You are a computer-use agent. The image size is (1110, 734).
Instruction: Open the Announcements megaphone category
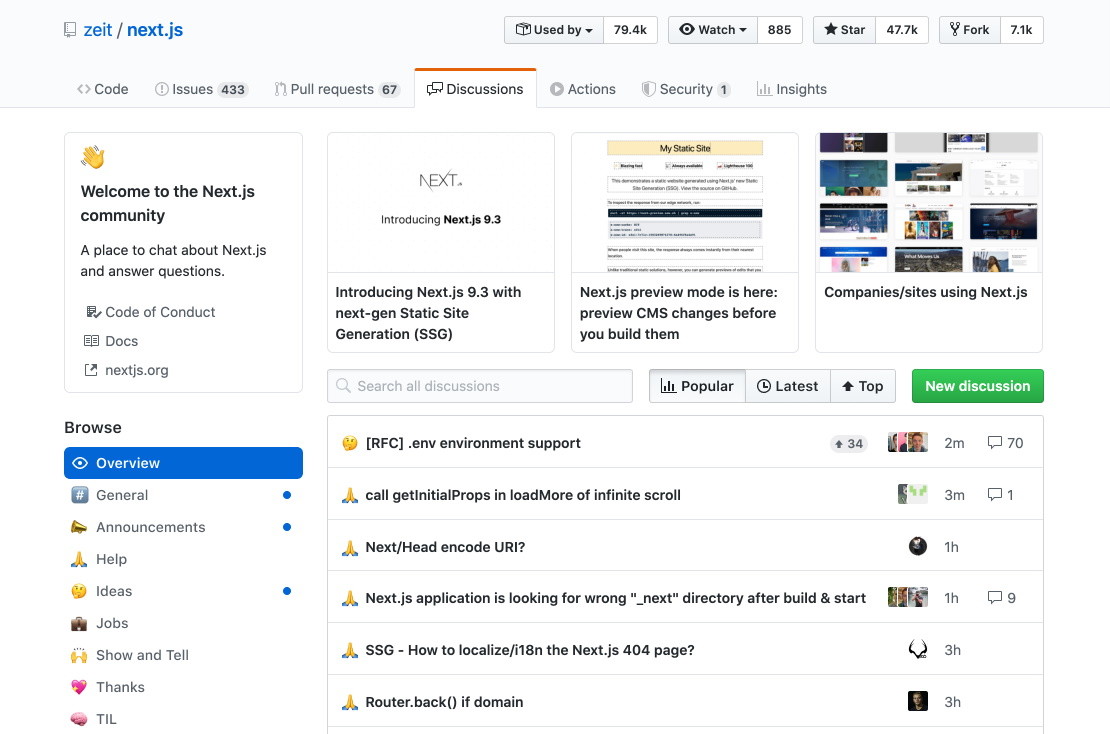coord(80,527)
